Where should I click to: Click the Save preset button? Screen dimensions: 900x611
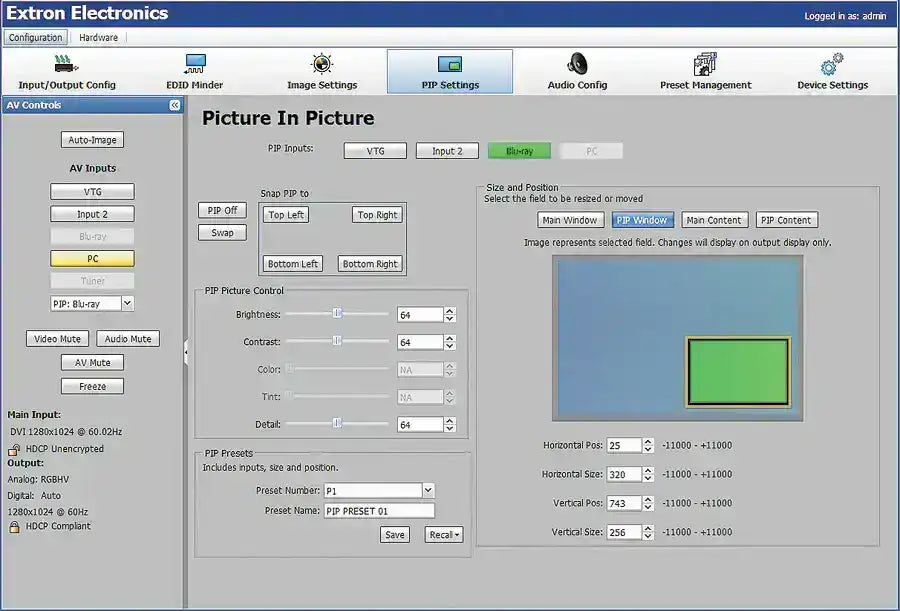click(395, 535)
